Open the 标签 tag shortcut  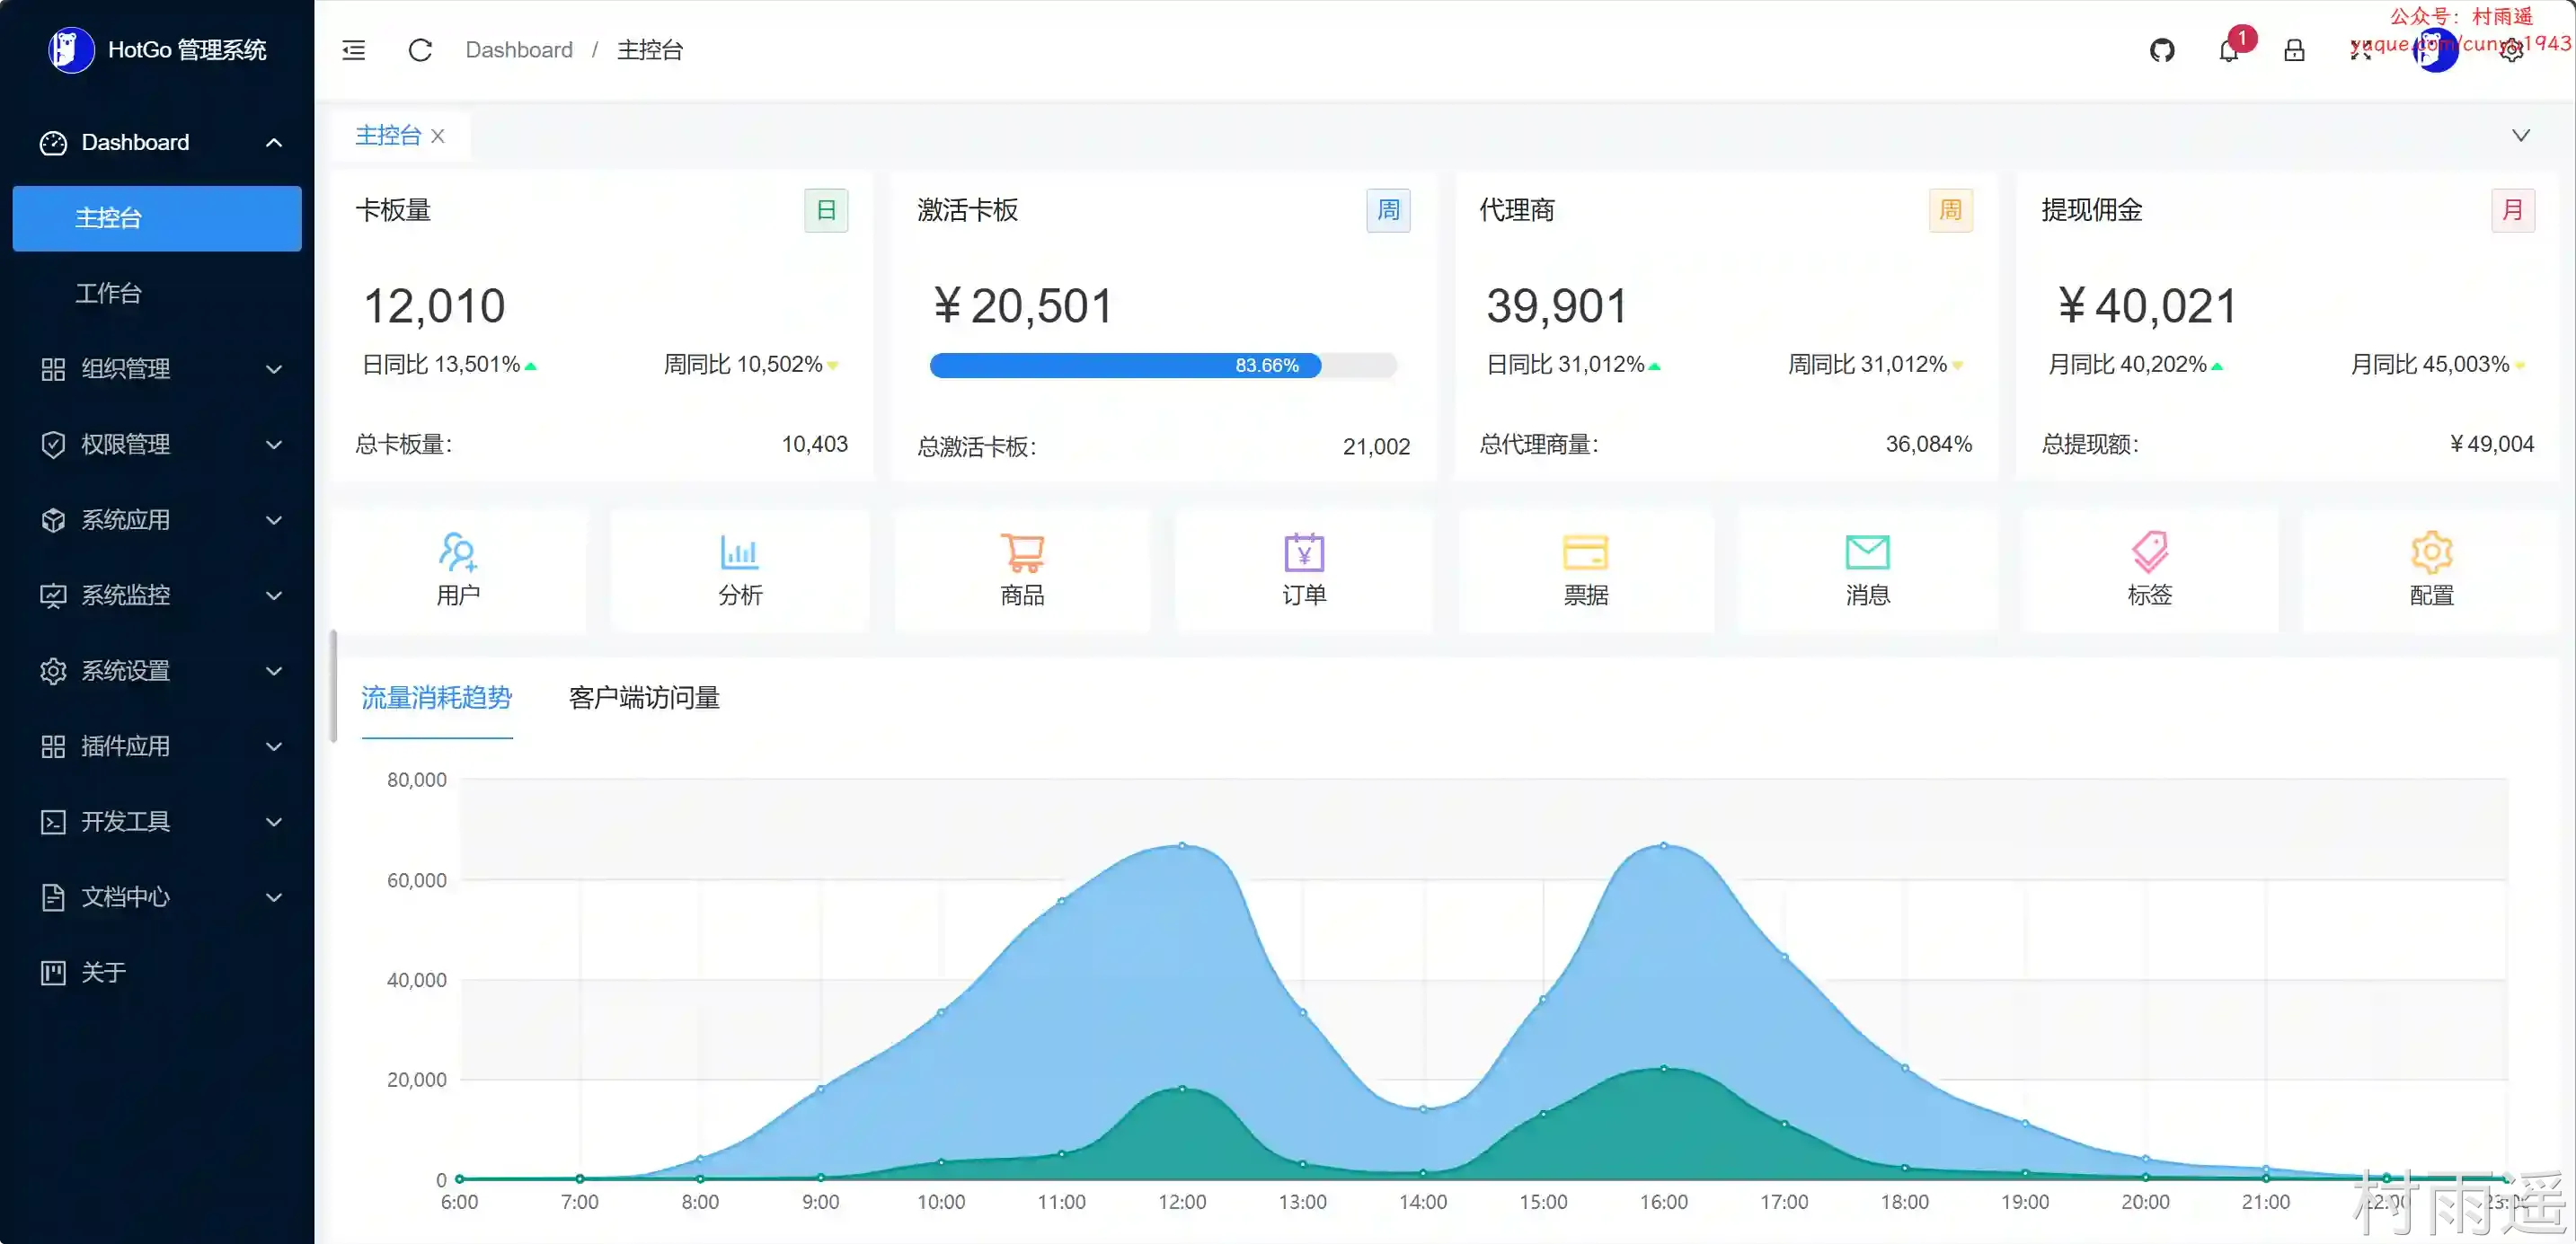pos(2149,571)
